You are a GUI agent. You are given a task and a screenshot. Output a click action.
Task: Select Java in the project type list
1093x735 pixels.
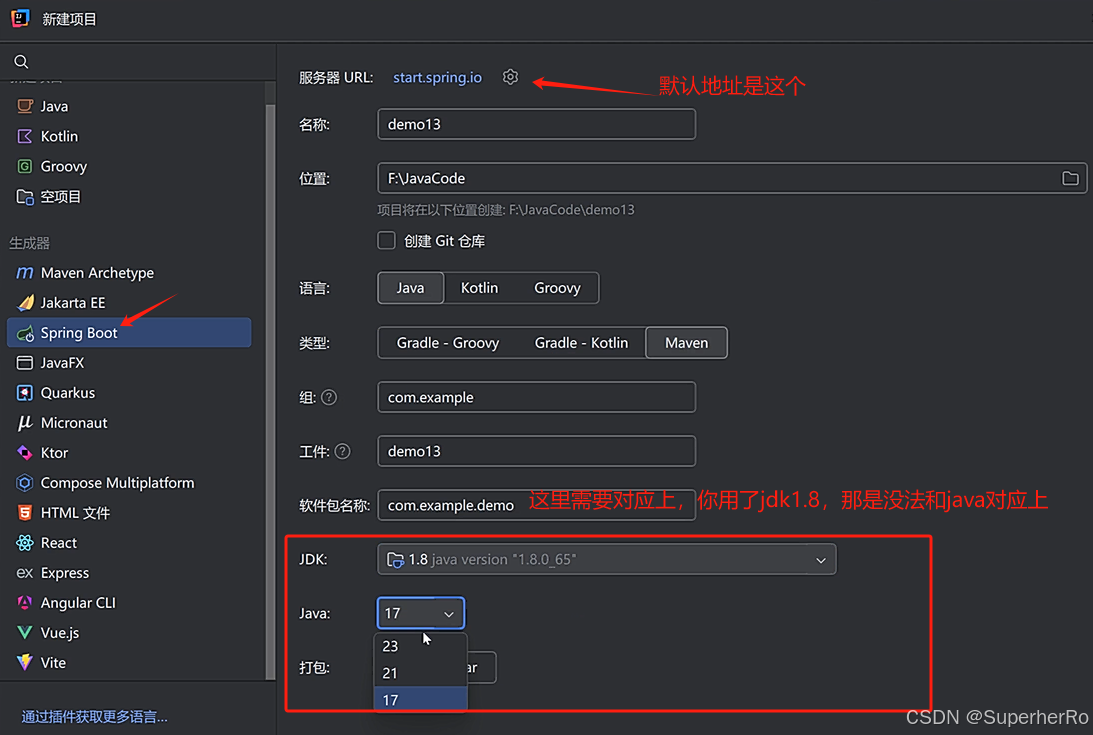[x=129, y=106]
